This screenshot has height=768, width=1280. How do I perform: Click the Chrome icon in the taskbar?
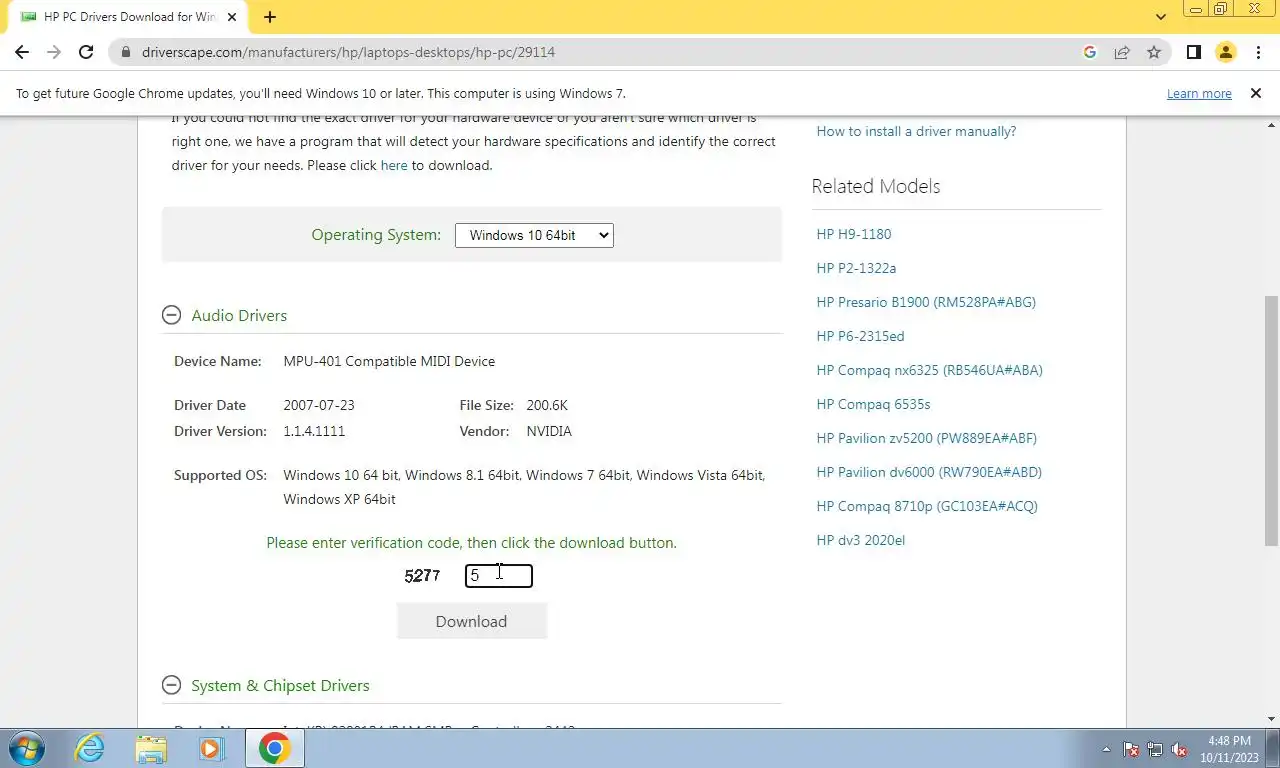pyautogui.click(x=274, y=748)
